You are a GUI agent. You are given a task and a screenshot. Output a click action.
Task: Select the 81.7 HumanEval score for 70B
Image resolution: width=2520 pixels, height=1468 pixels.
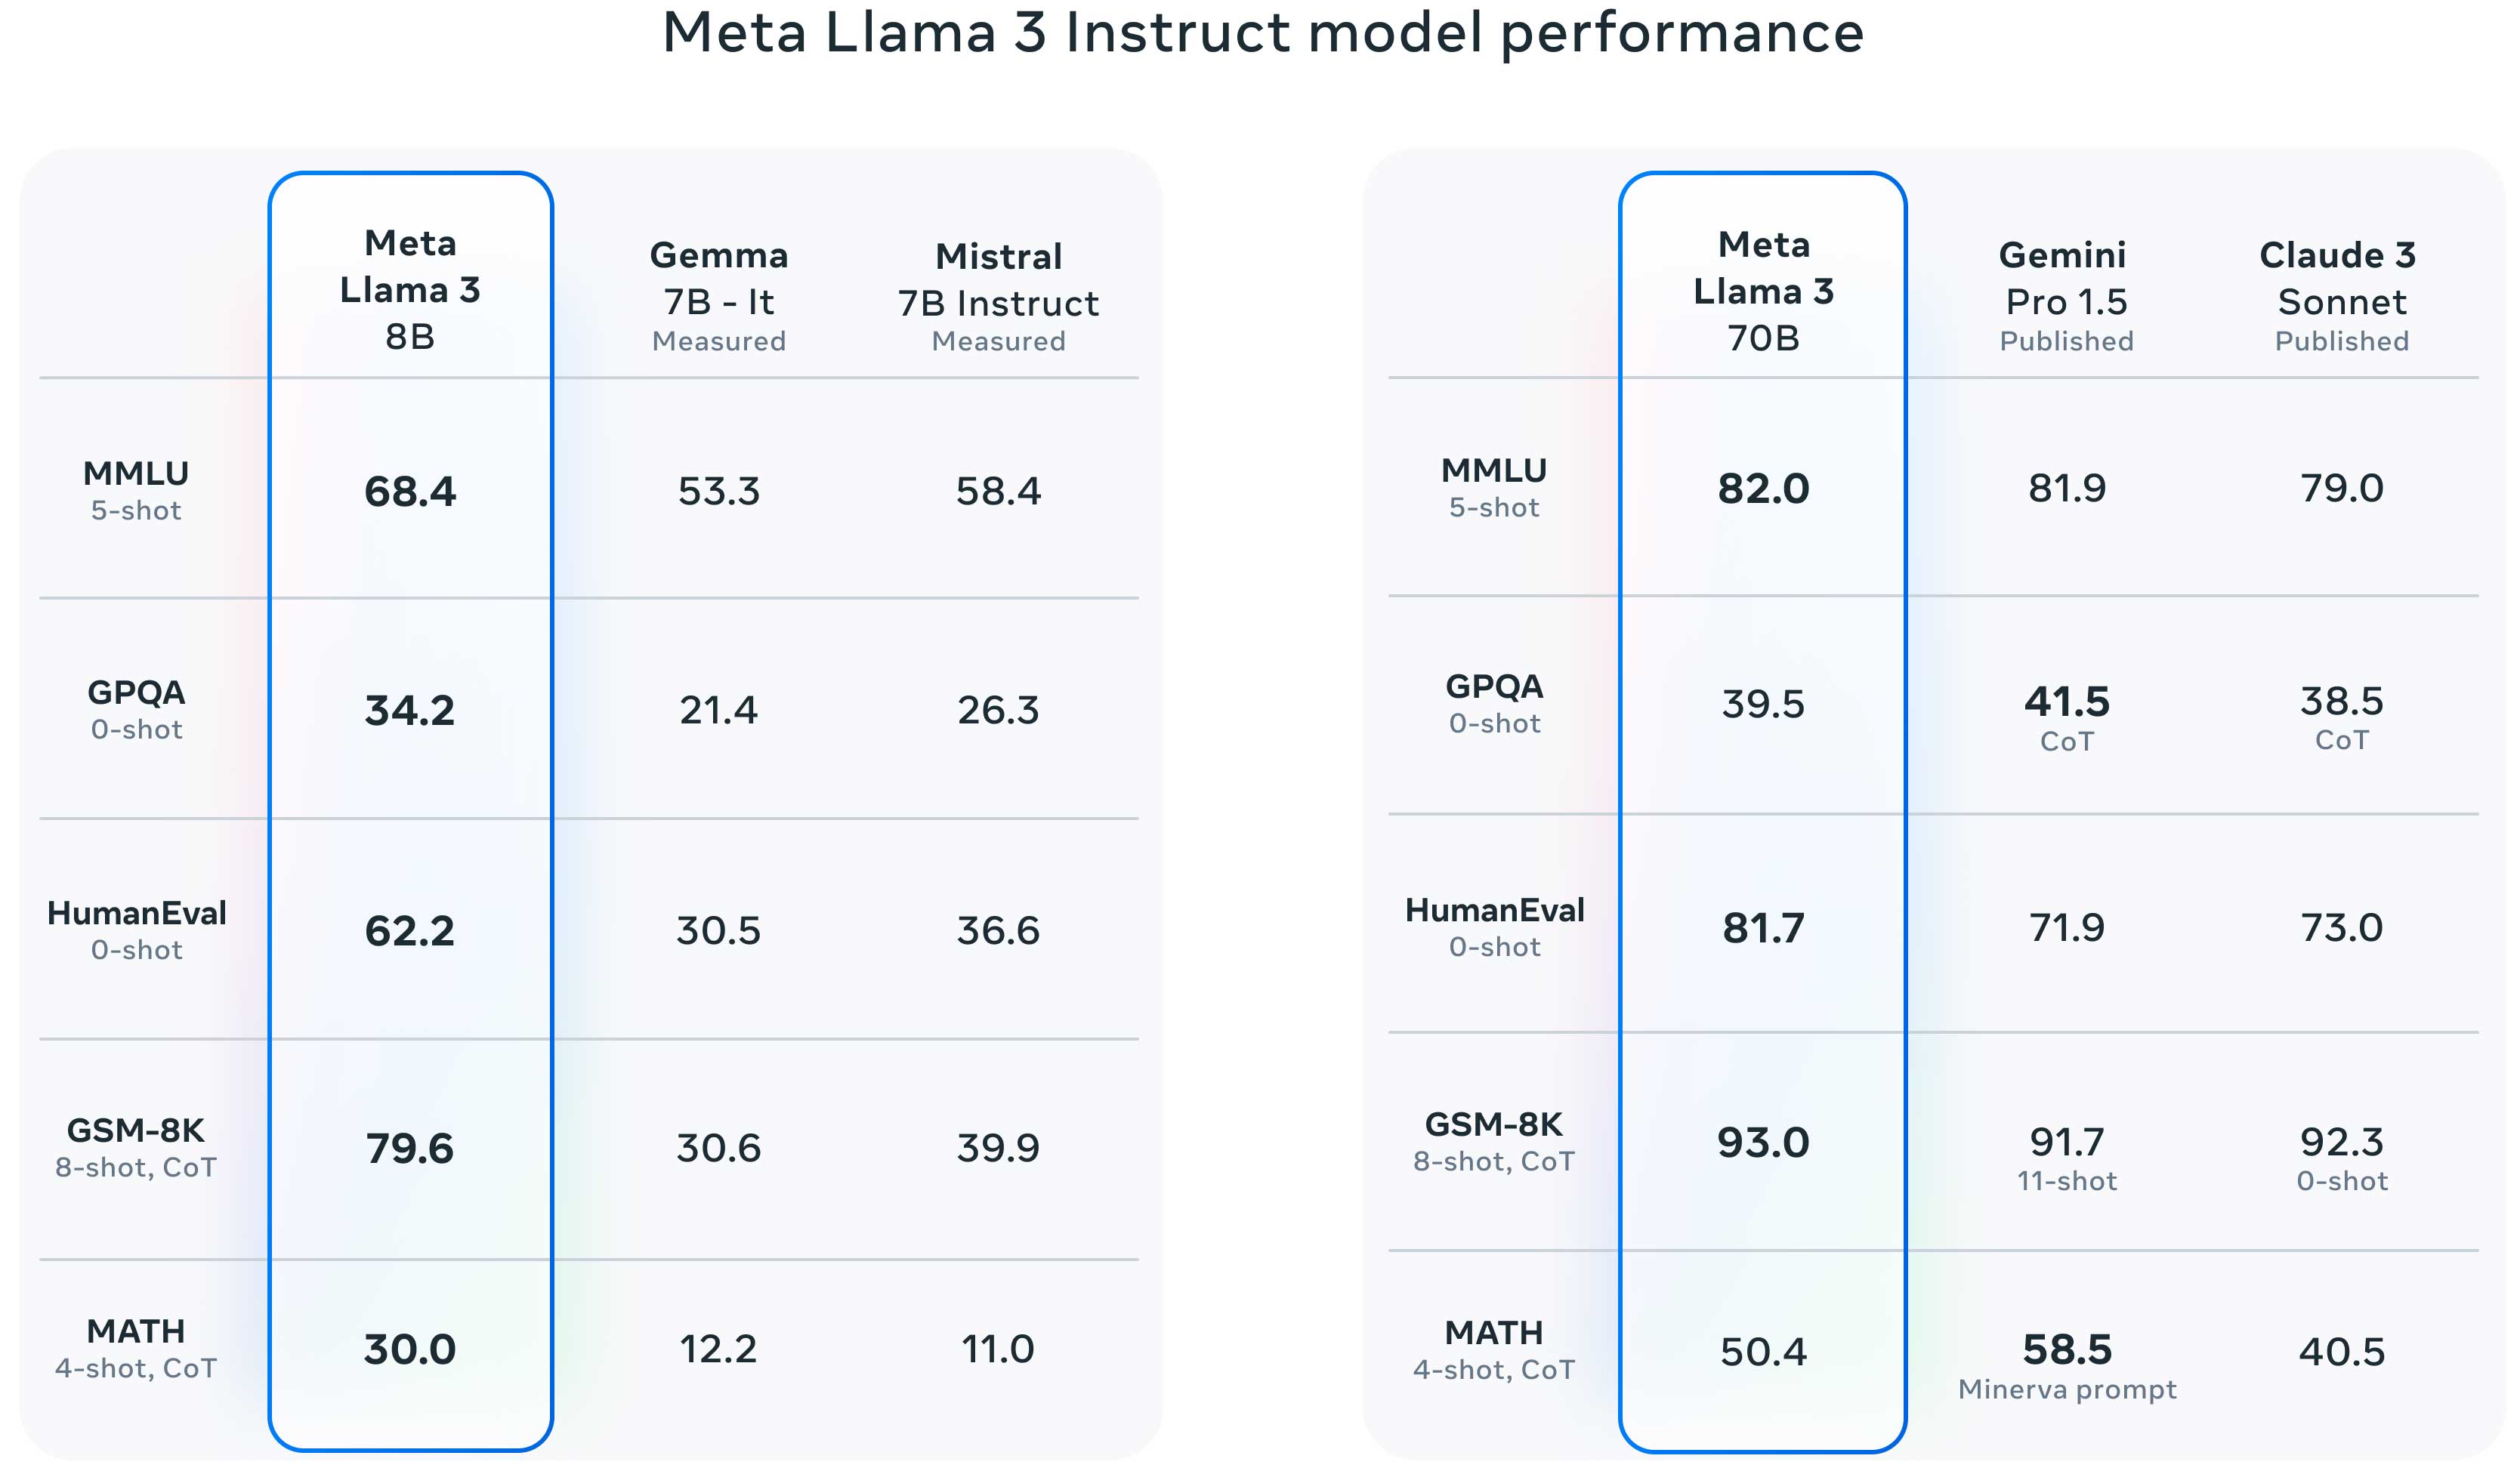click(x=1763, y=928)
